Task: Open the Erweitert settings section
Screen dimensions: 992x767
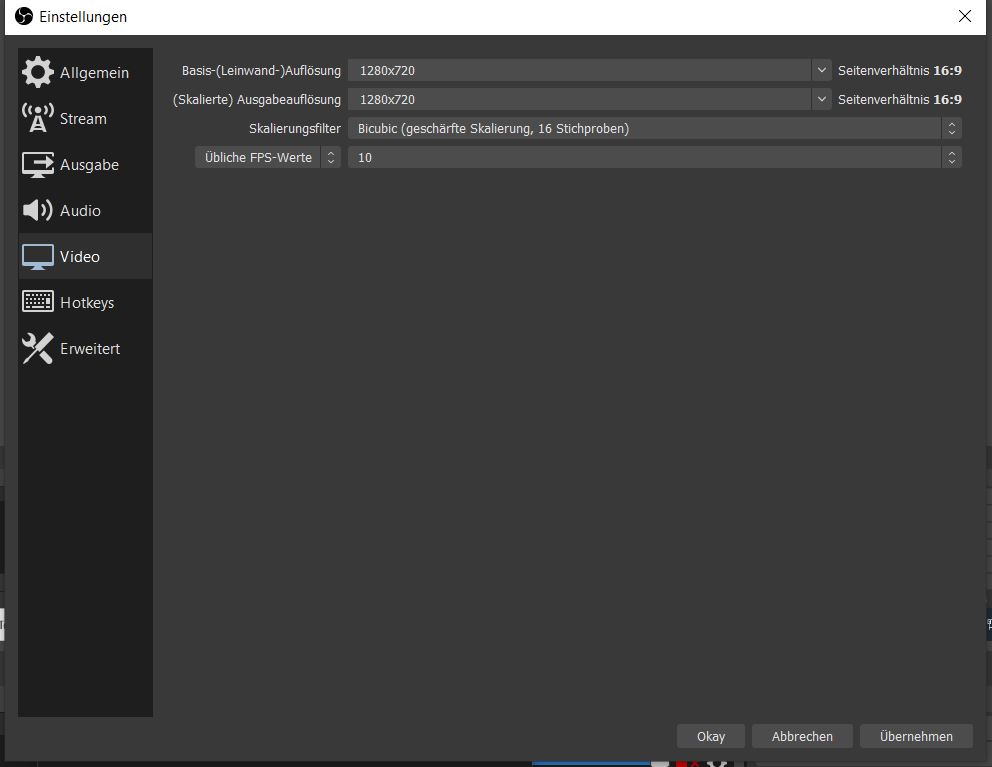Action: click(90, 349)
